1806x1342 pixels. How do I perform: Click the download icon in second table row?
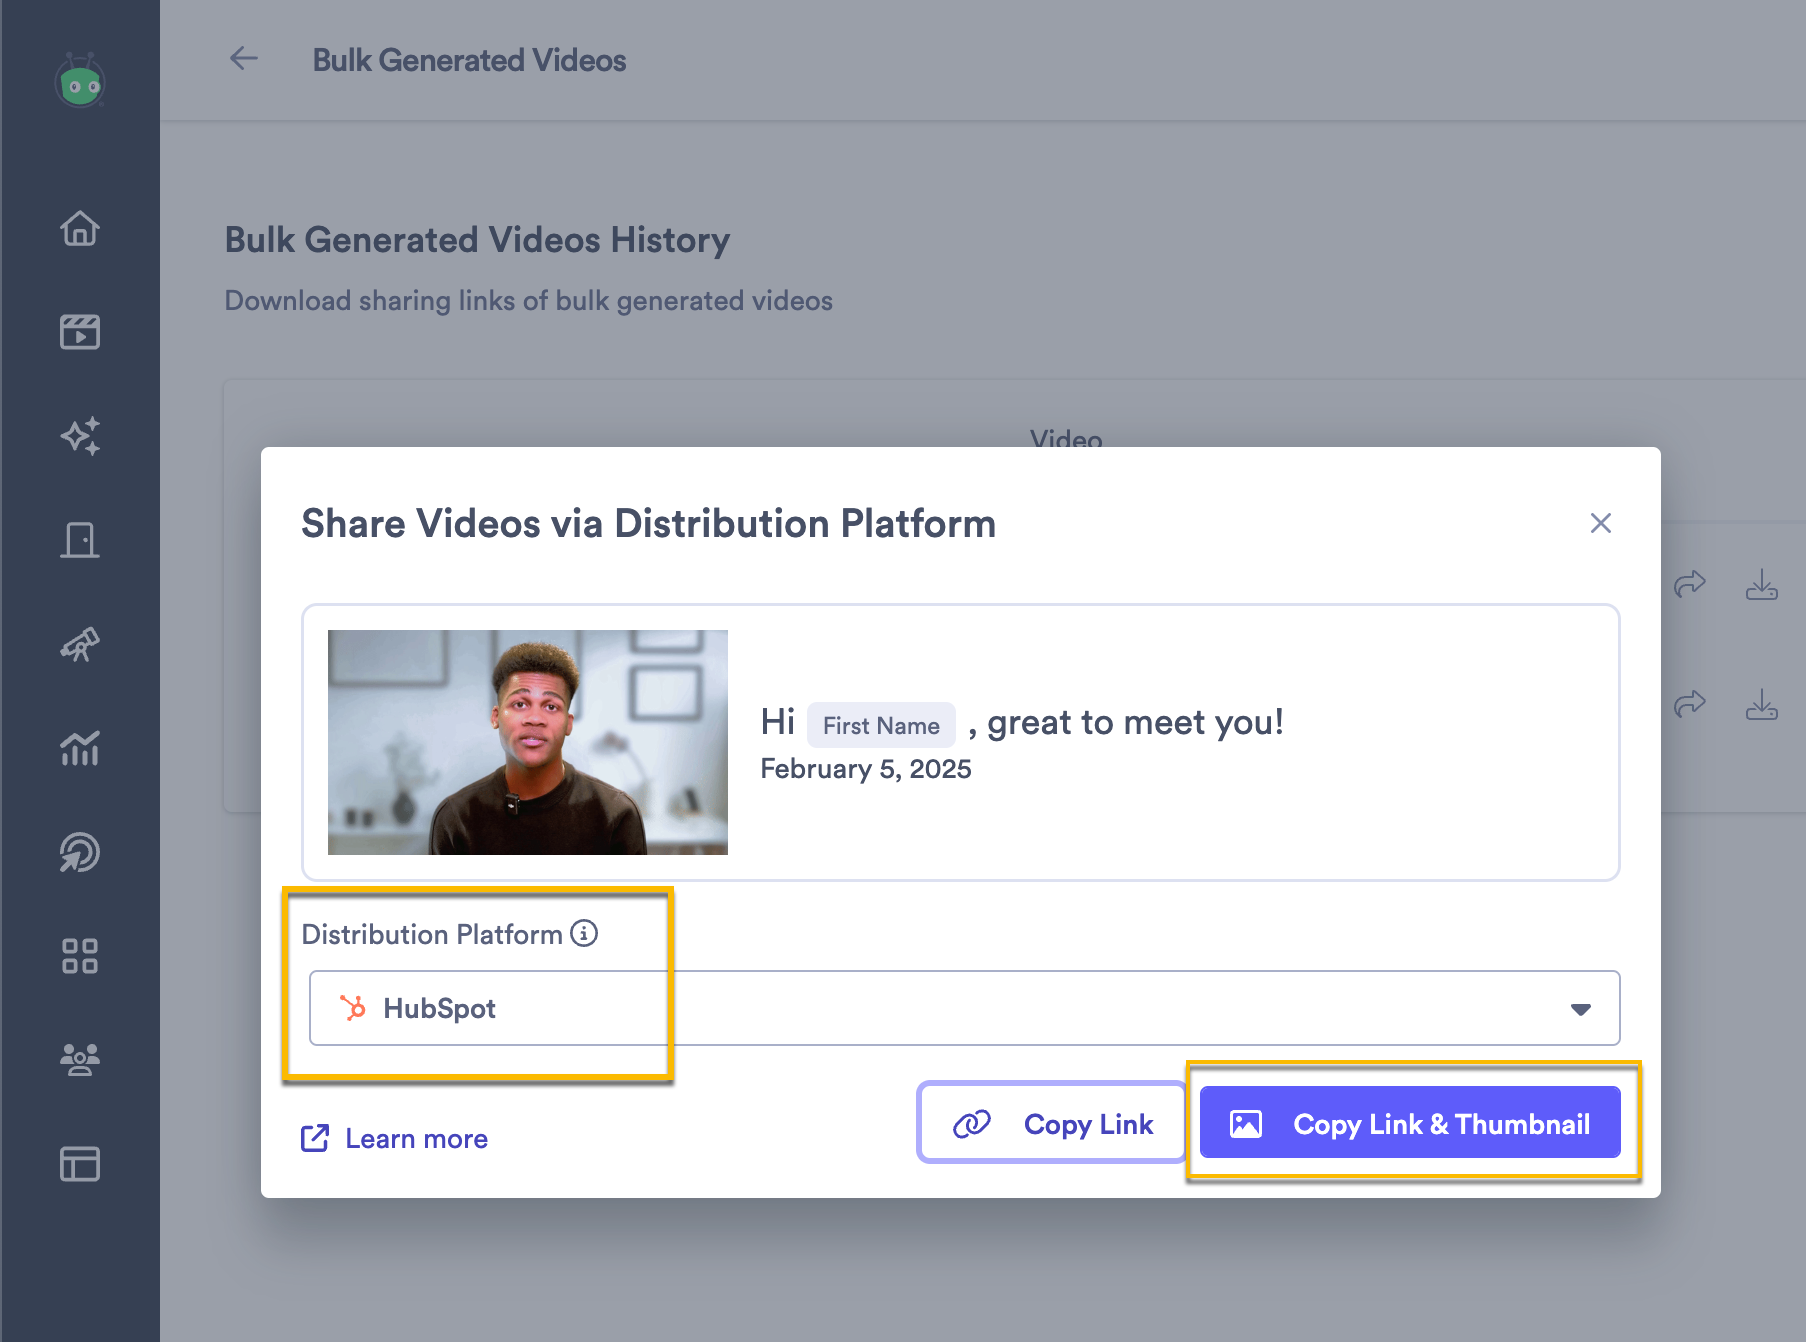pyautogui.click(x=1761, y=705)
